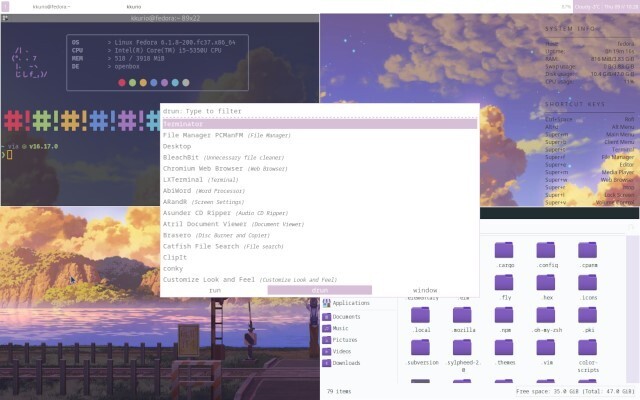
Task: Select the .local folder icon
Action: [420, 315]
